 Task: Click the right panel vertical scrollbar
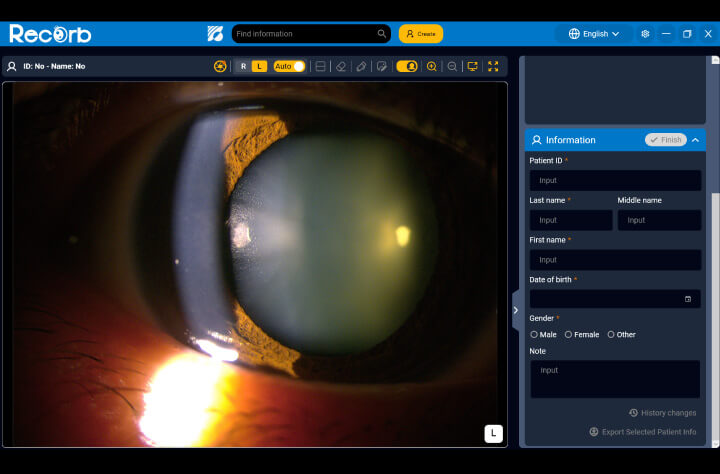[x=715, y=316]
